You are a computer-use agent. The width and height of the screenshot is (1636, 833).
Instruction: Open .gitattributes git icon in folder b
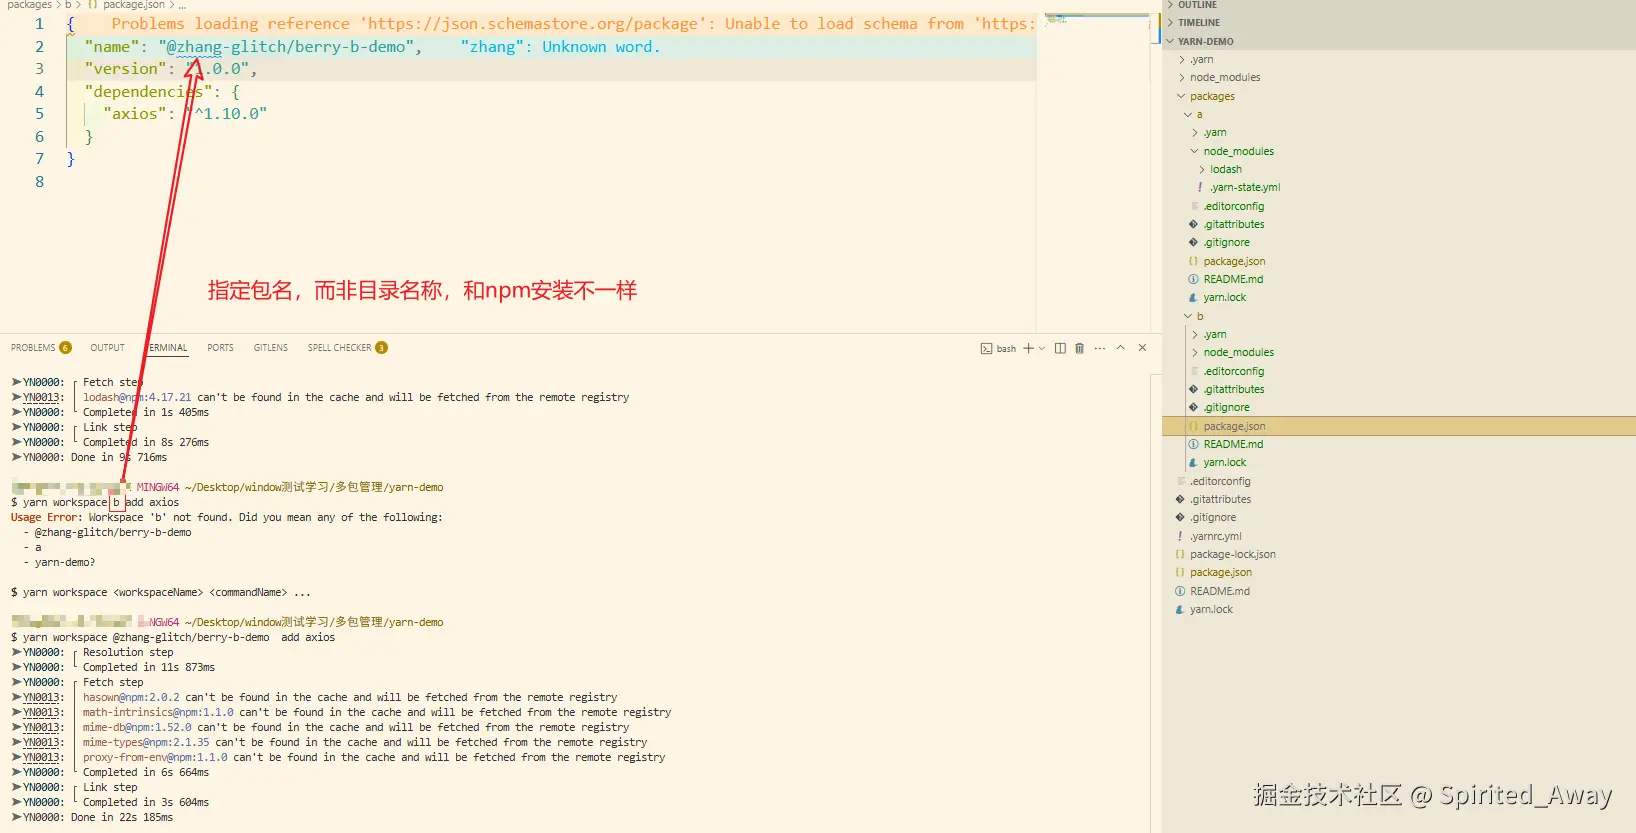(x=1193, y=390)
